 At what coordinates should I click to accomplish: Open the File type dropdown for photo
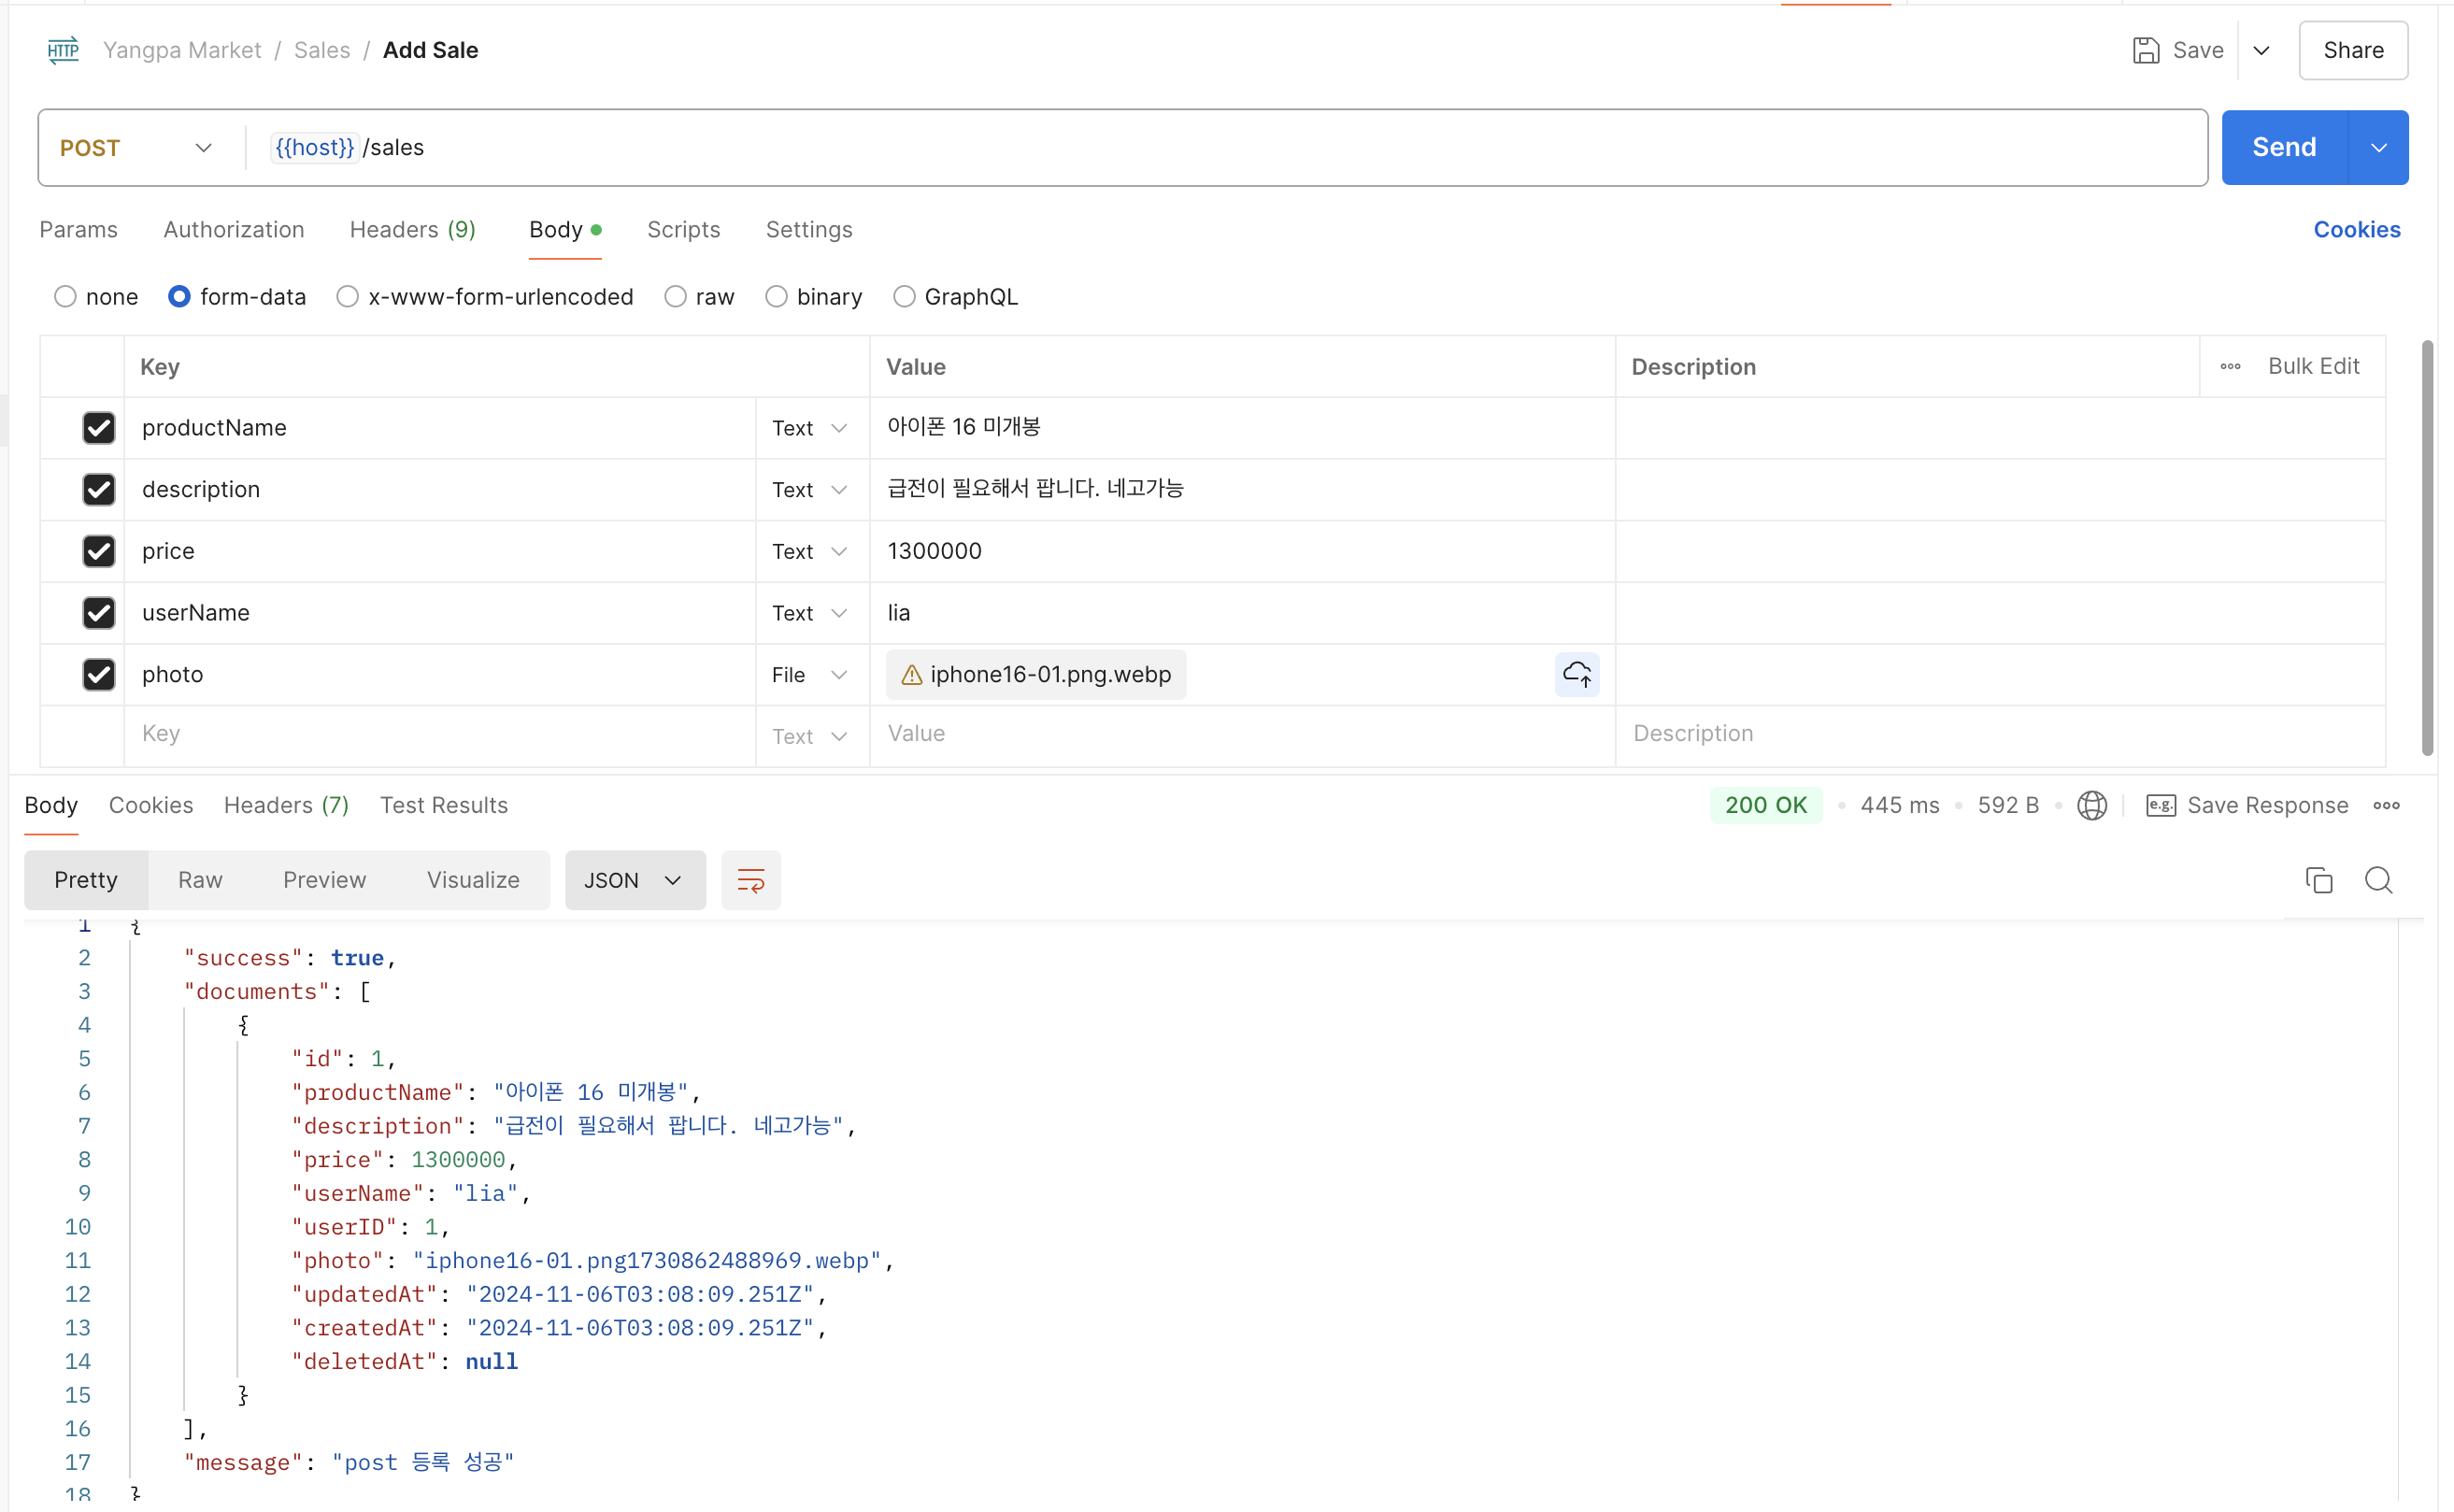(x=810, y=675)
